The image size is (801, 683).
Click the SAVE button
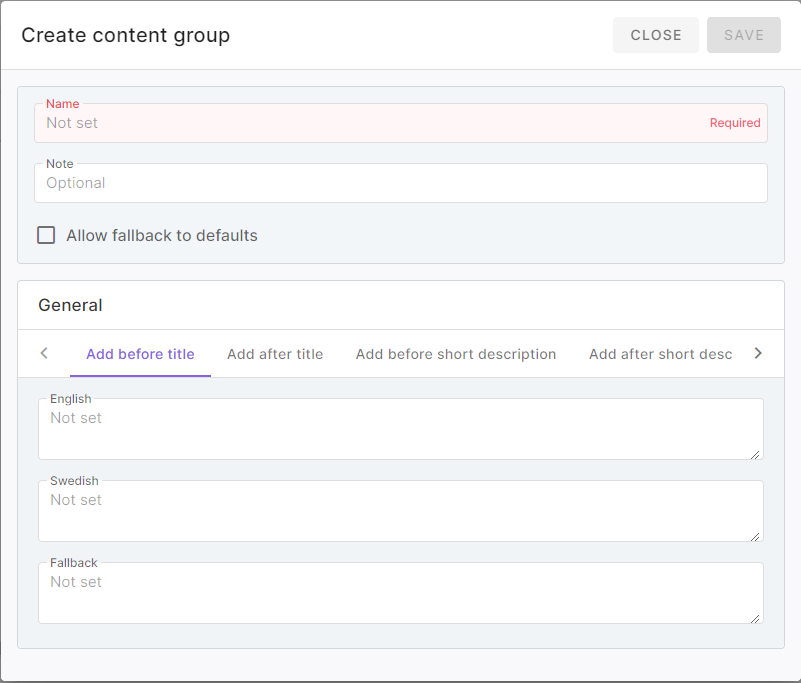coord(743,35)
